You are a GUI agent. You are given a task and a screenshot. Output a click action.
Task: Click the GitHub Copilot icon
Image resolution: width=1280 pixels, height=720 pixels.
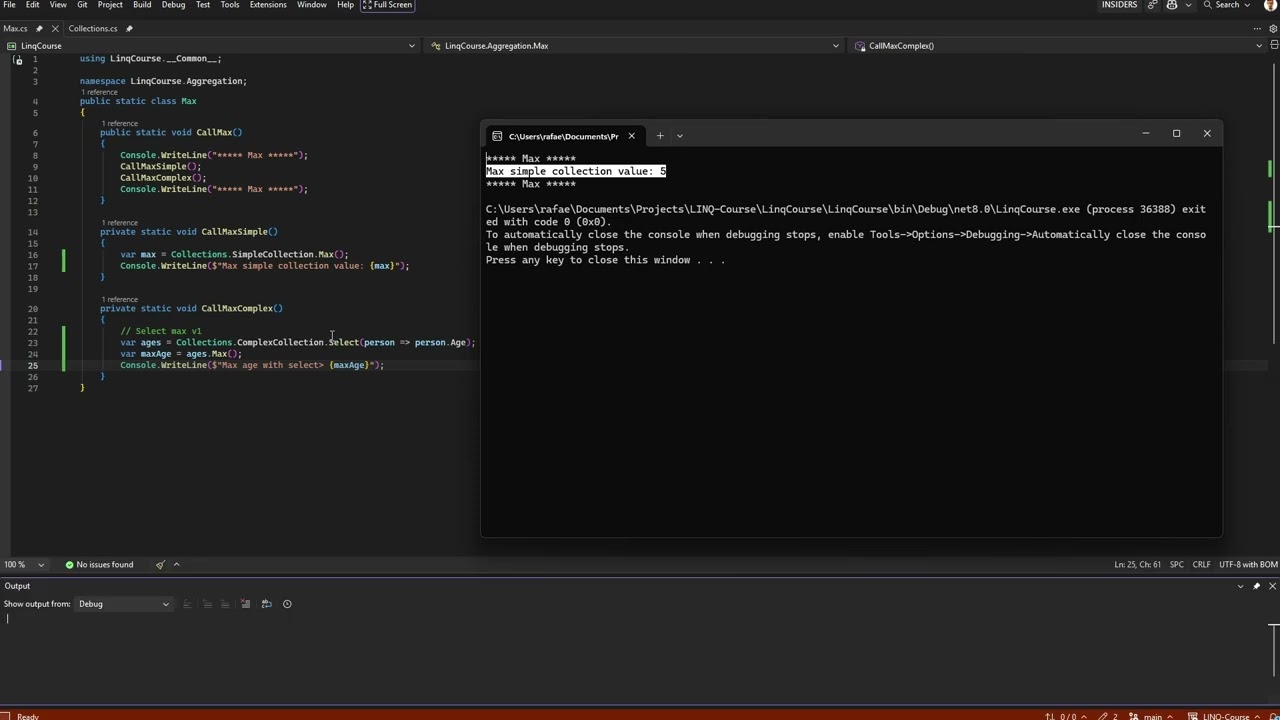point(1172,5)
